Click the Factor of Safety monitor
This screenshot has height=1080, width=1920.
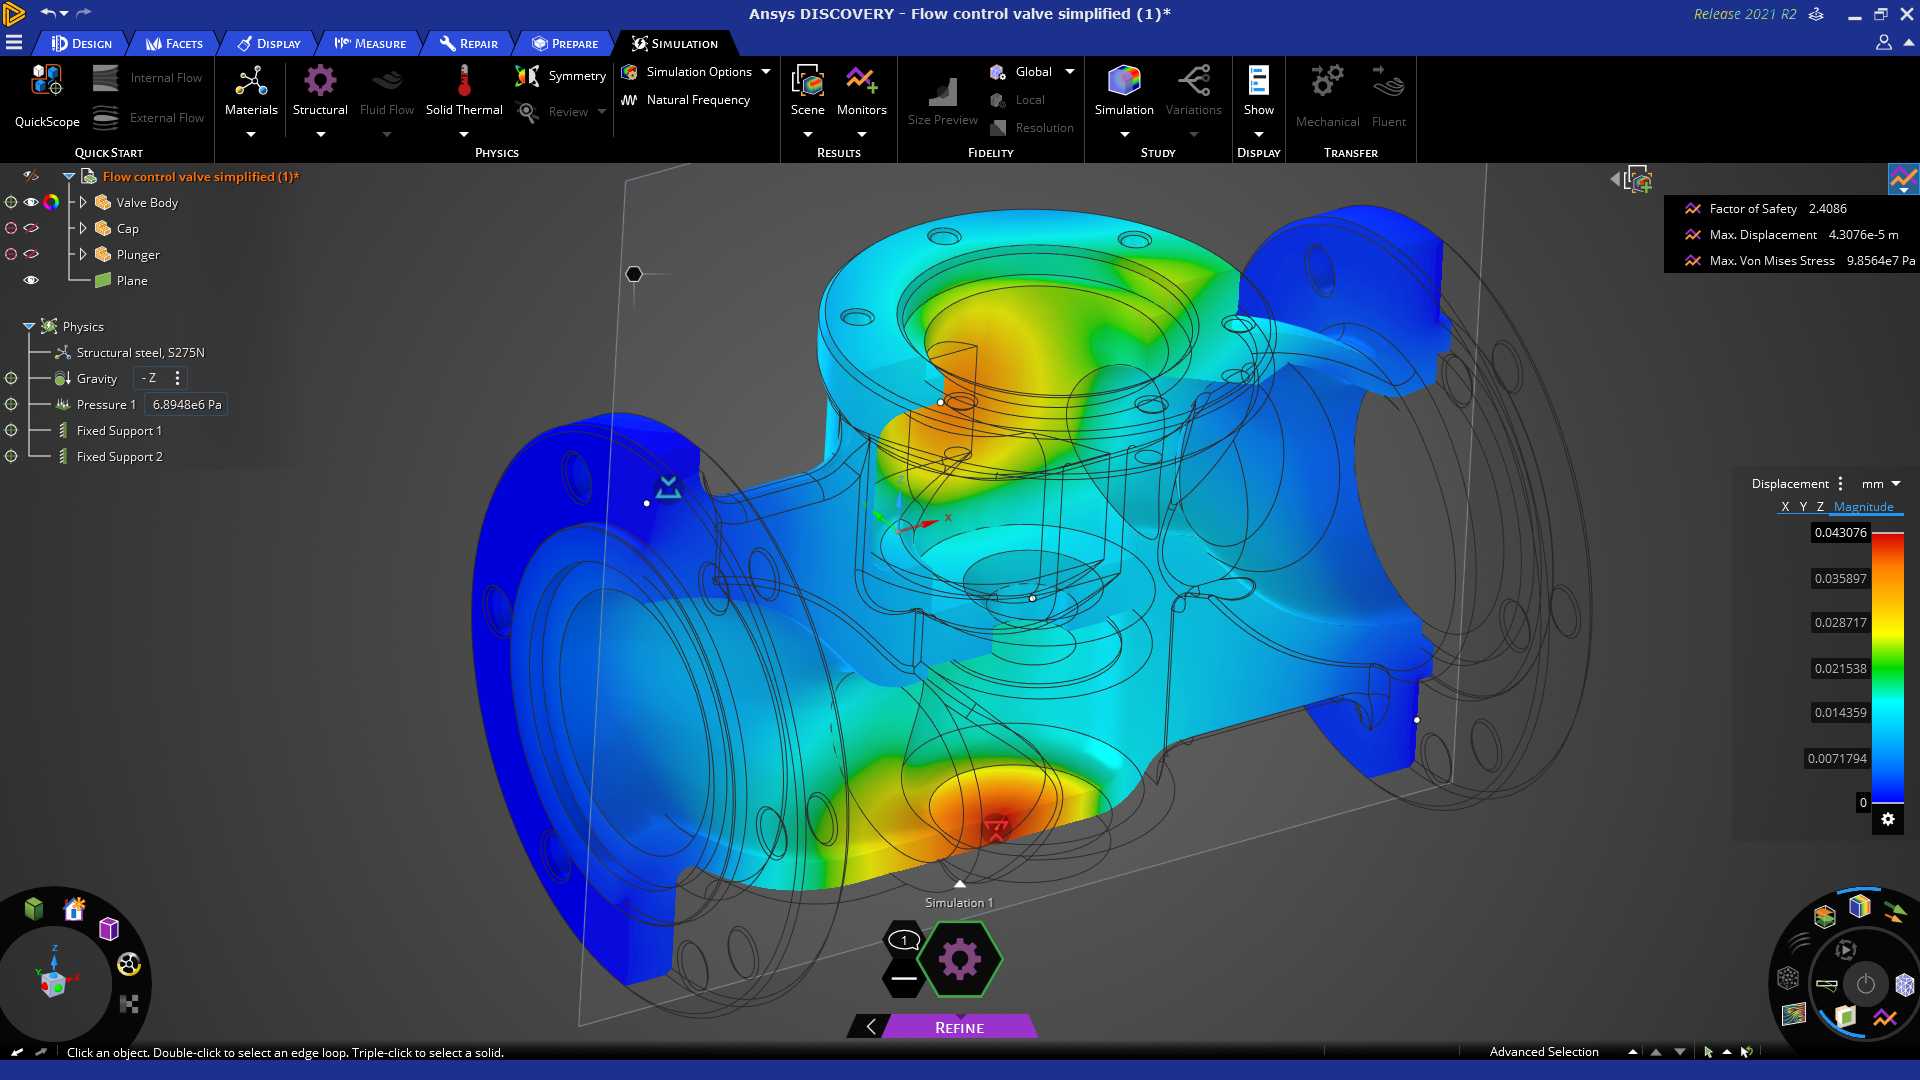pyautogui.click(x=1766, y=208)
